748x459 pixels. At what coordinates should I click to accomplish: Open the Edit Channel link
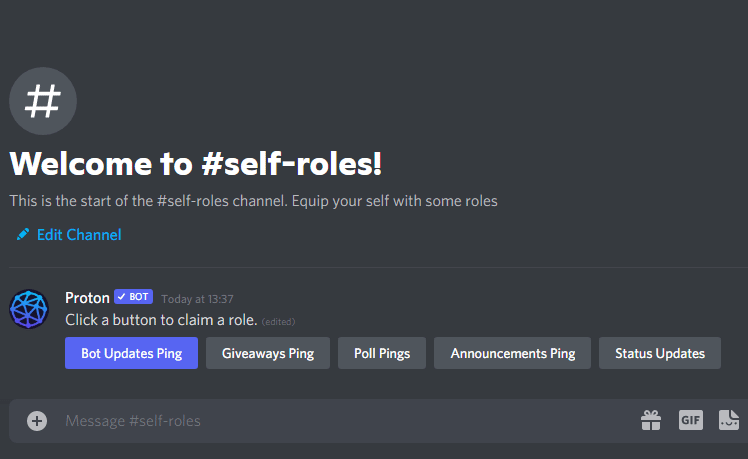[79, 235]
